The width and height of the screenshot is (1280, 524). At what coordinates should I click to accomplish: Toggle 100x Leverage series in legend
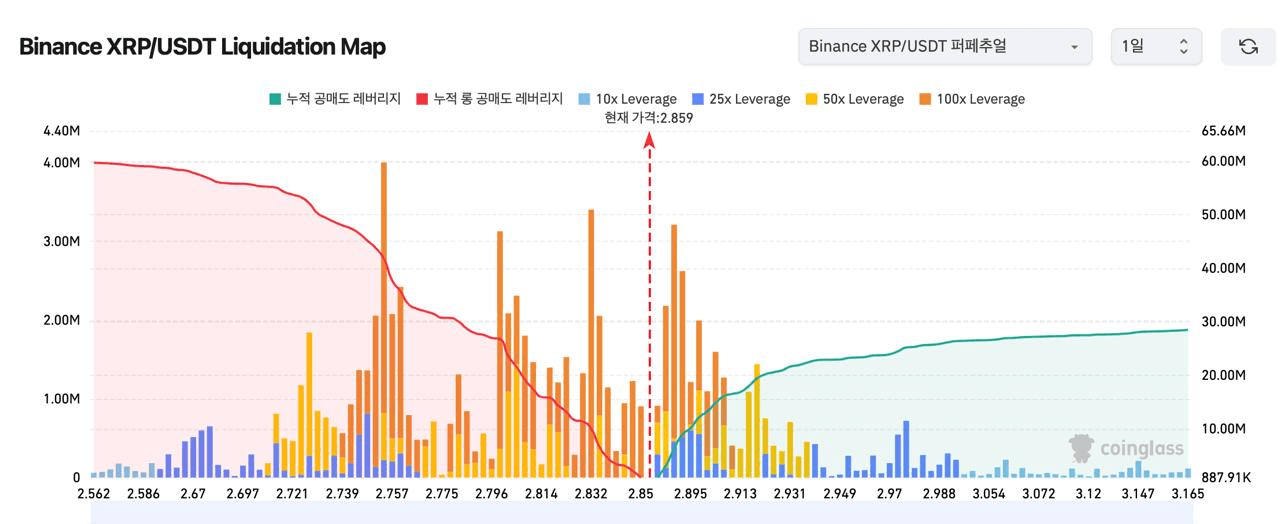point(972,99)
